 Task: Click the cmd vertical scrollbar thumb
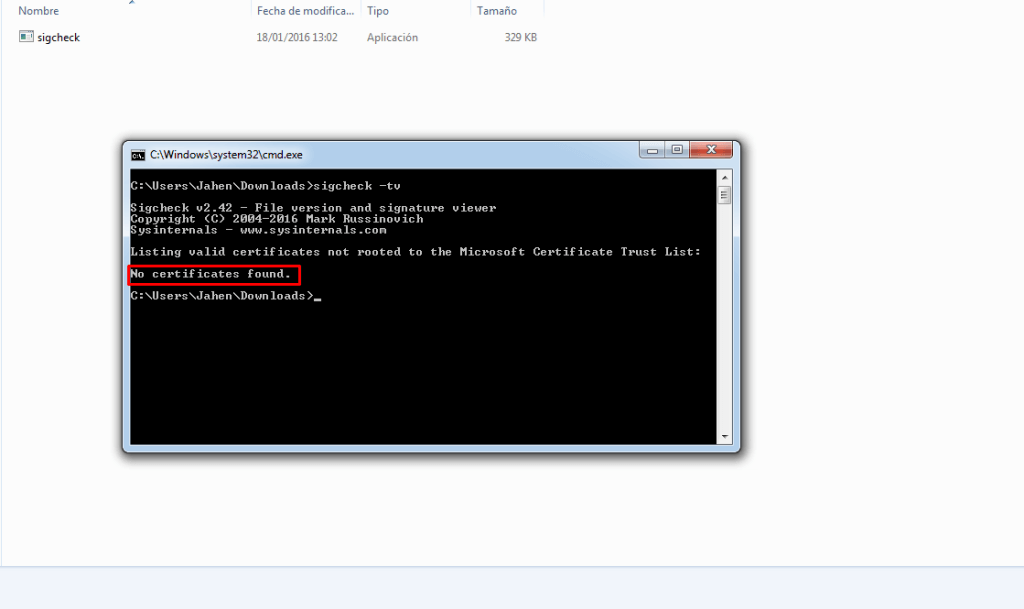pyautogui.click(x=724, y=195)
